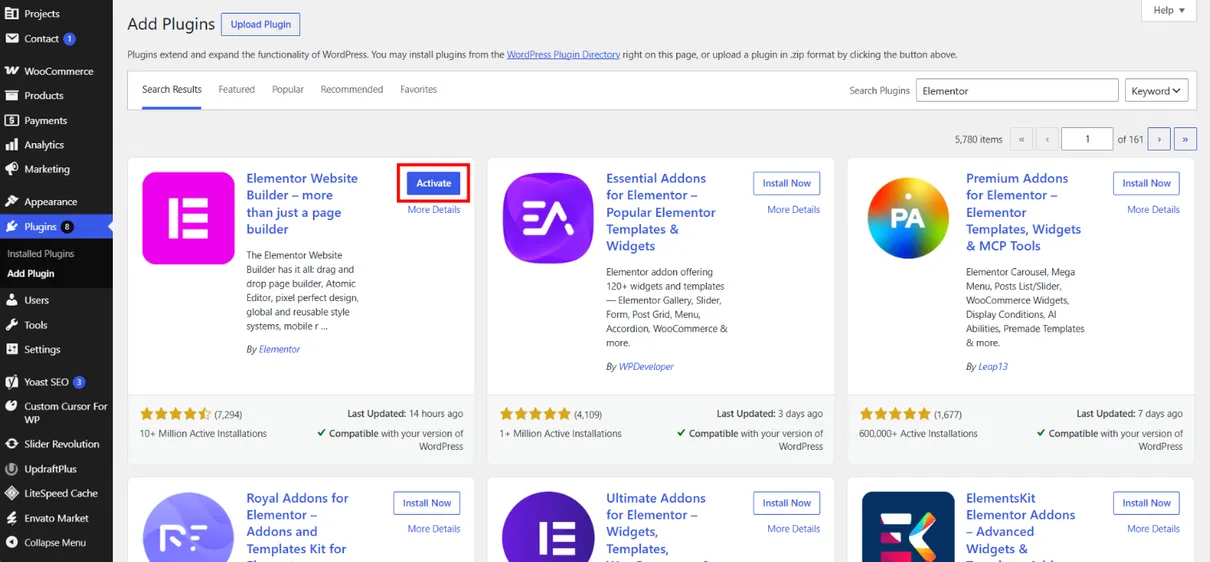Open the Elementor author link

[280, 350]
